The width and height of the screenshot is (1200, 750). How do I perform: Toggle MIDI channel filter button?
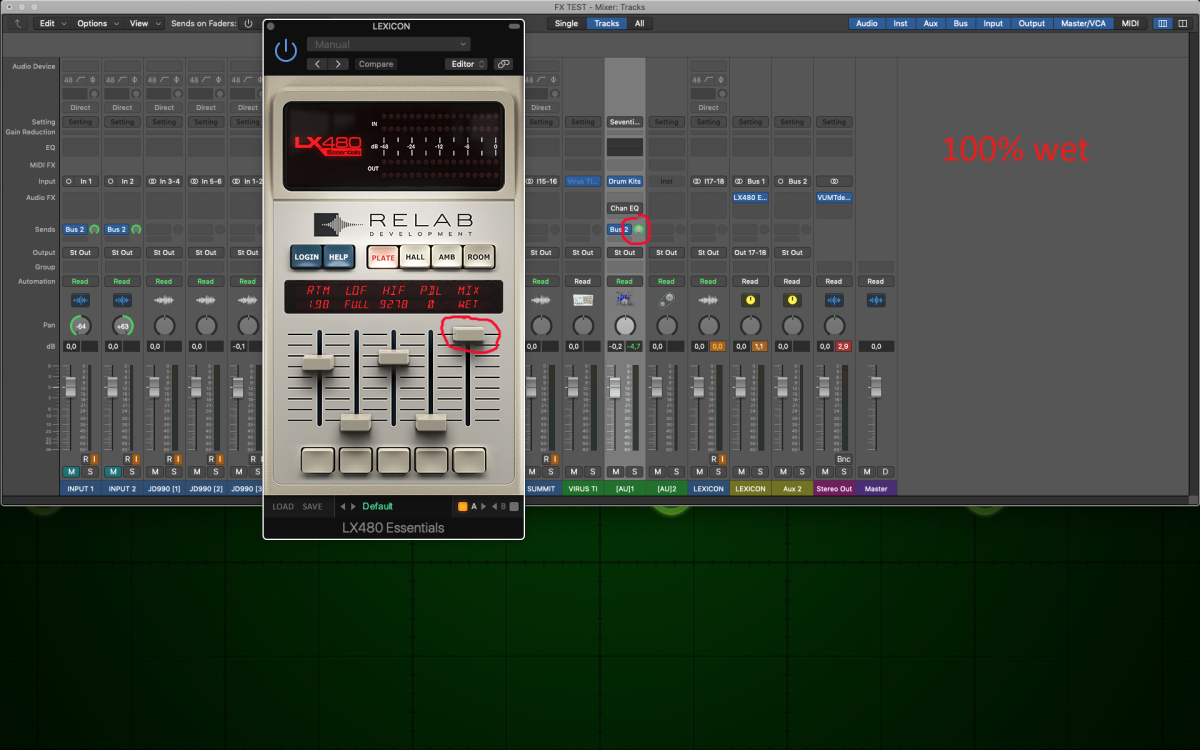coord(1130,23)
